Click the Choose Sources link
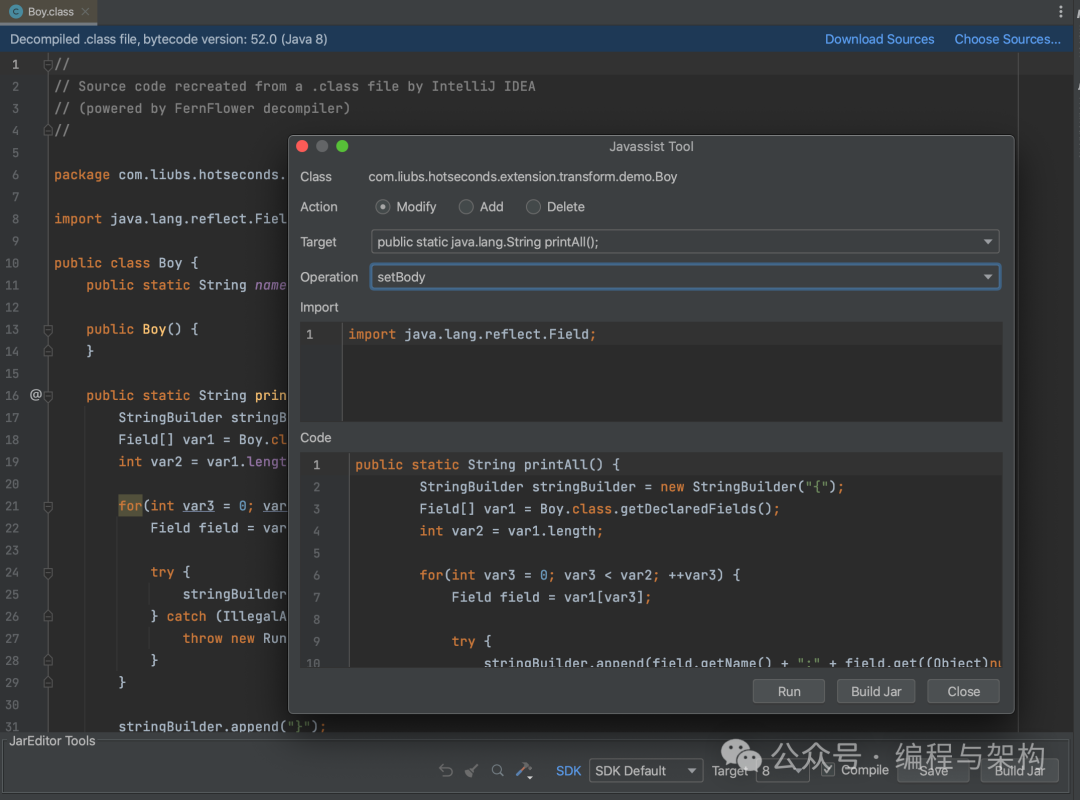 pos(1007,39)
